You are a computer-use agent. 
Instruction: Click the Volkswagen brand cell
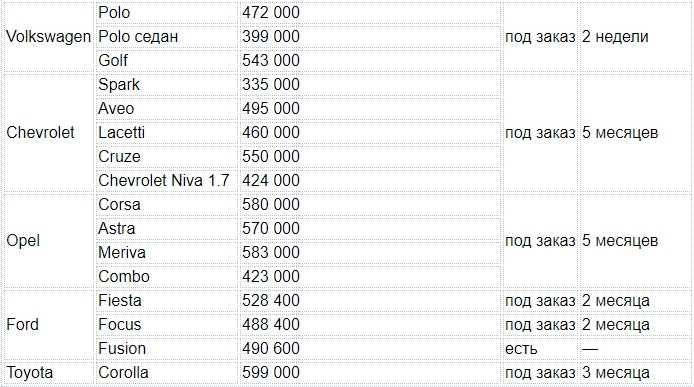pos(48,36)
